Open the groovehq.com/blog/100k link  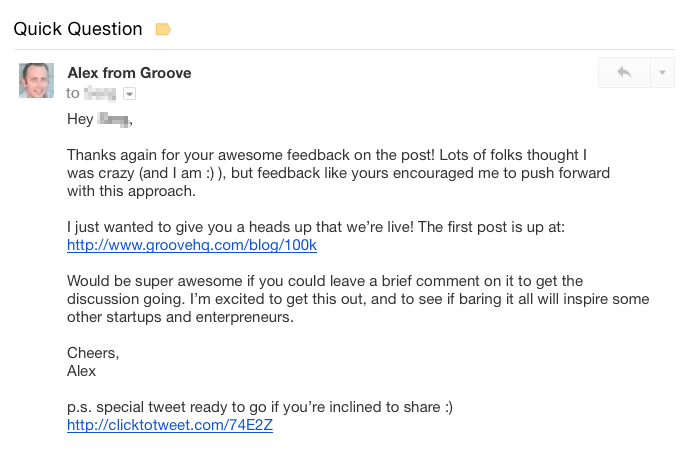tap(192, 245)
